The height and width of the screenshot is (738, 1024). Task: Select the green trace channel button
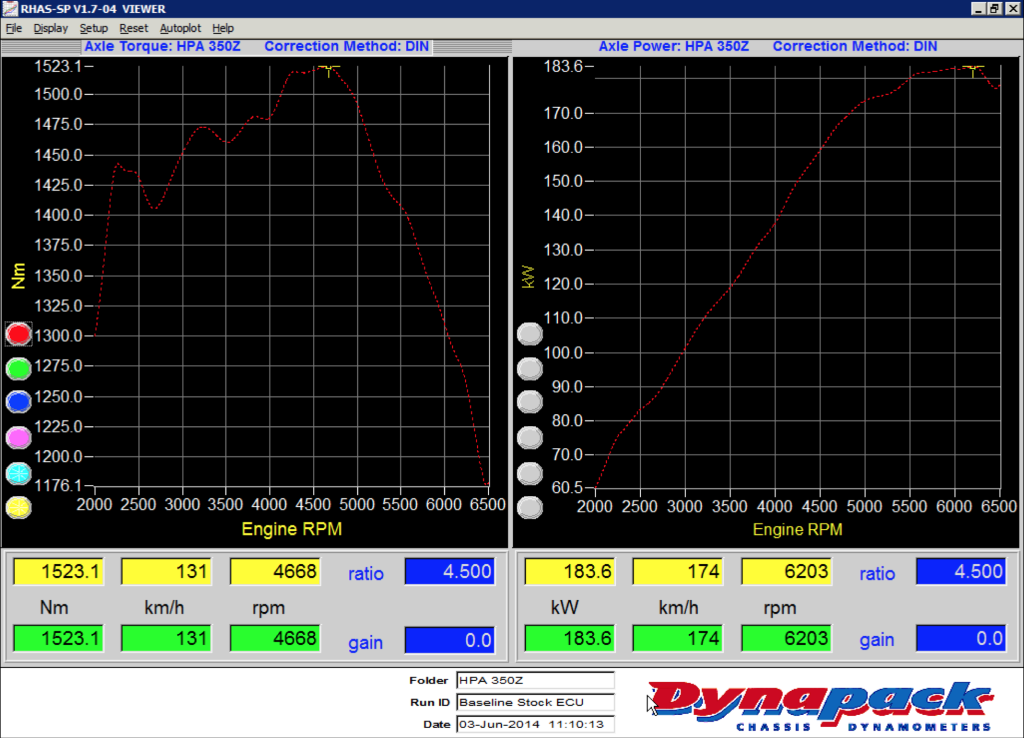click(x=18, y=368)
